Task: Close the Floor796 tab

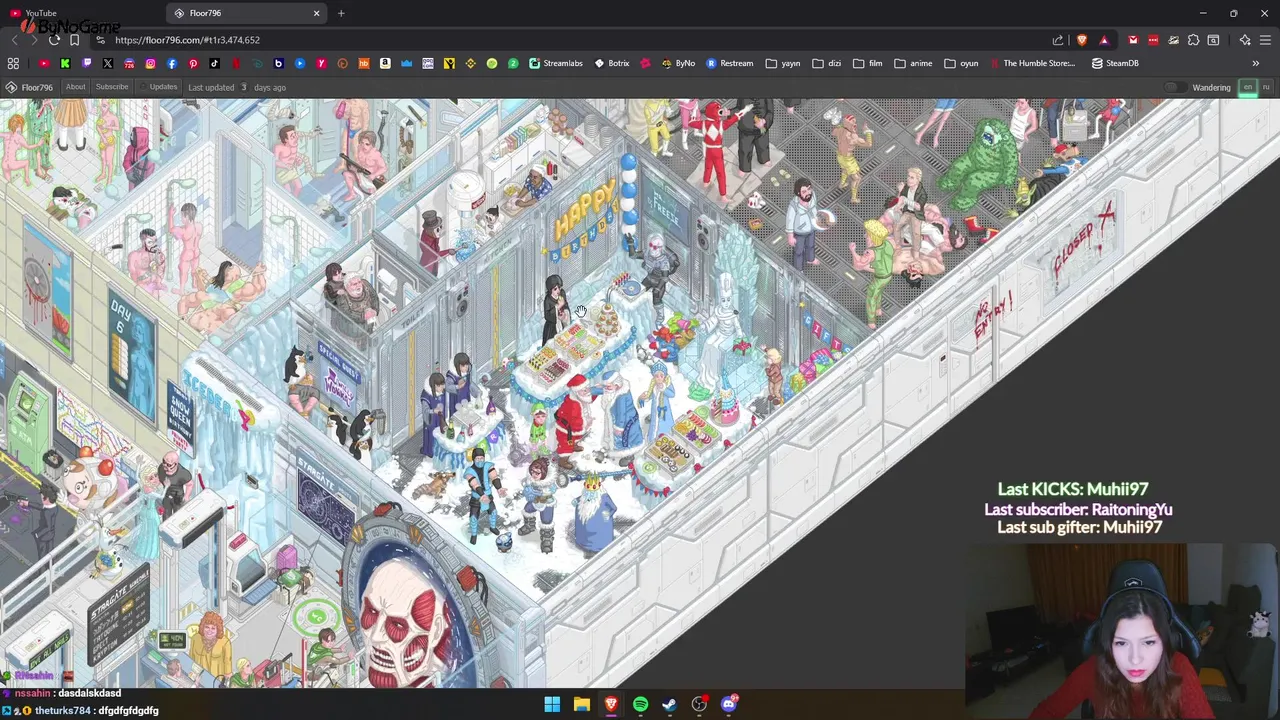Action: 317,13
